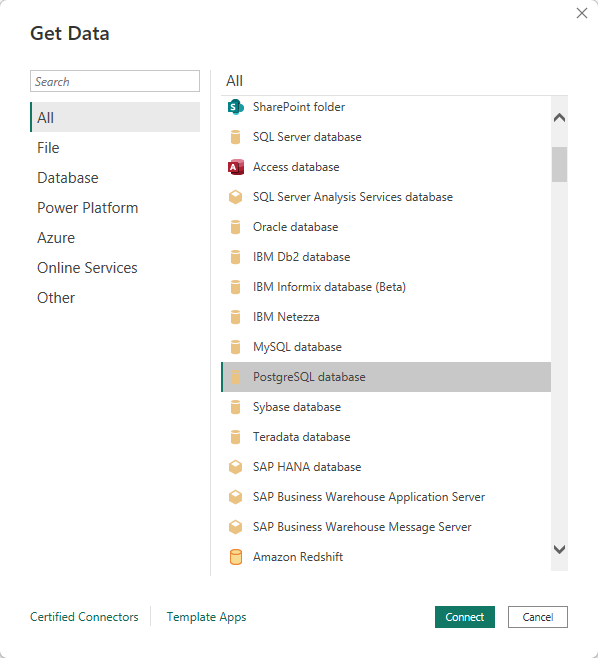598x658 pixels.
Task: Click the Amazon Redshift icon
Action: point(235,557)
